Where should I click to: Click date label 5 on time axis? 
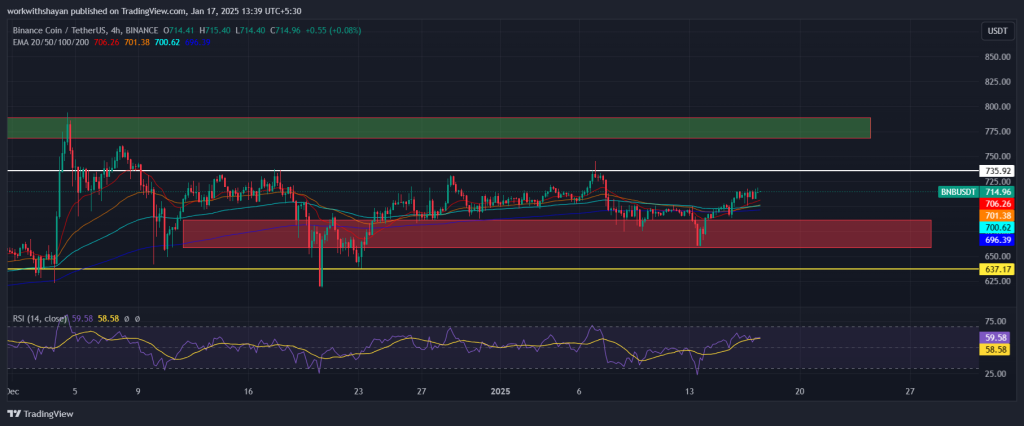coord(75,391)
